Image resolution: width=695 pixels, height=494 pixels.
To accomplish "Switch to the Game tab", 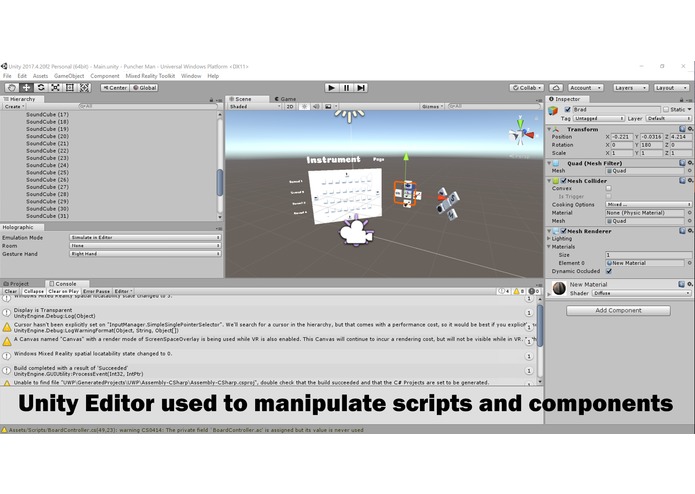I will [x=285, y=99].
